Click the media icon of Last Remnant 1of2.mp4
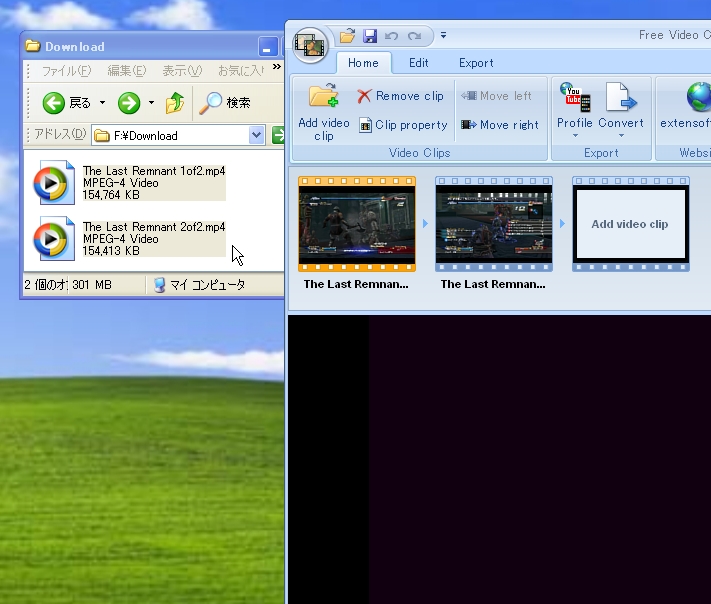Screen dimensions: 711x604 (54, 183)
